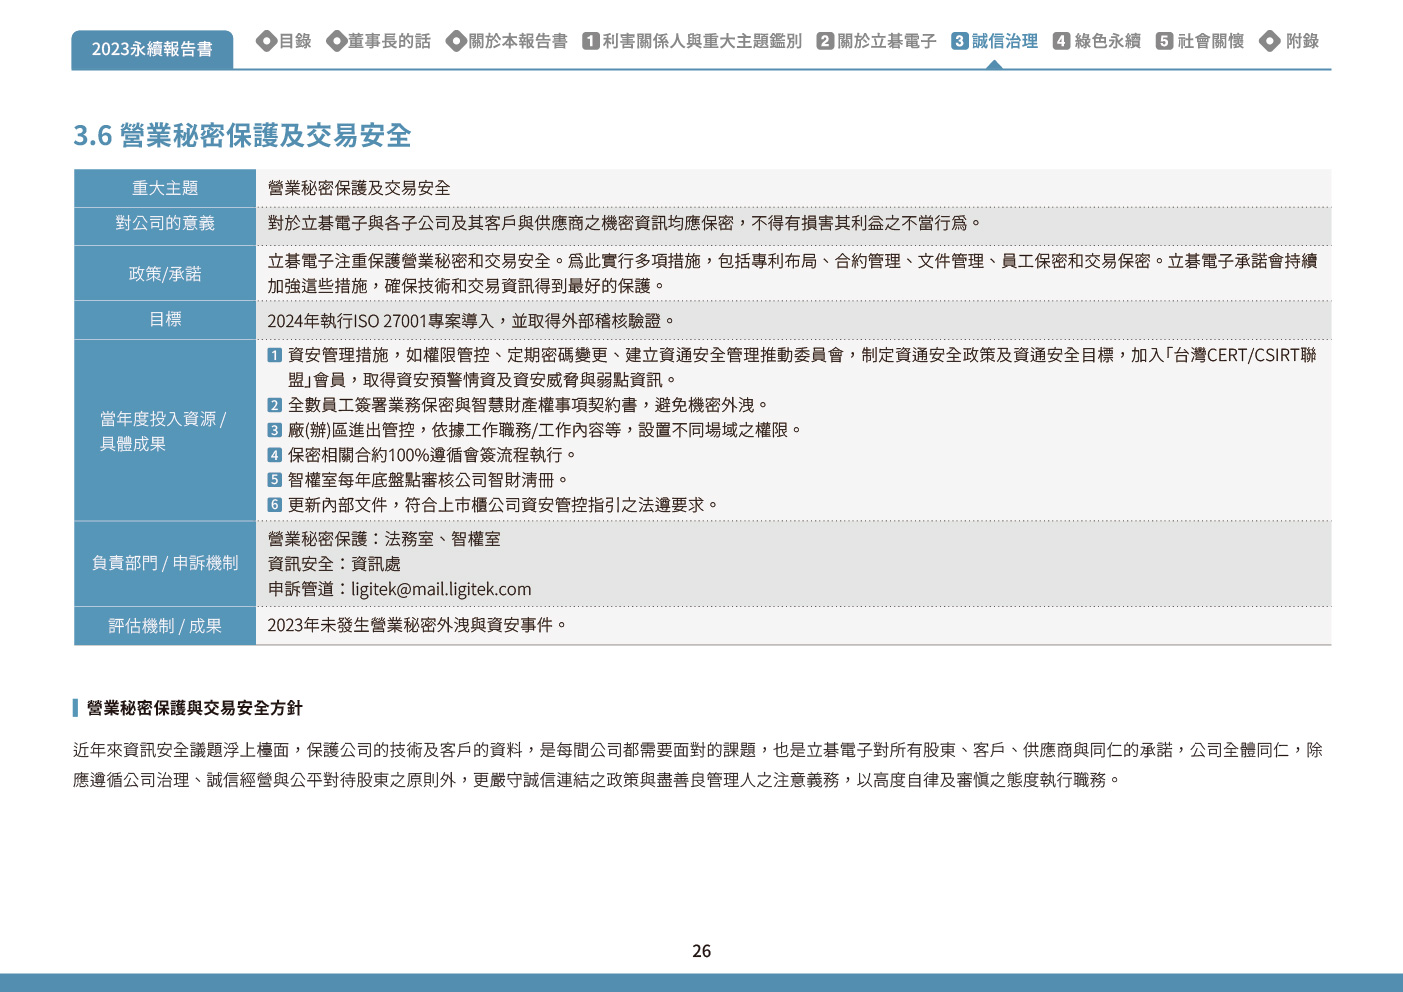The image size is (1403, 992).
Task: Click the number 4 badge before 綠色永續
Action: click(1062, 41)
